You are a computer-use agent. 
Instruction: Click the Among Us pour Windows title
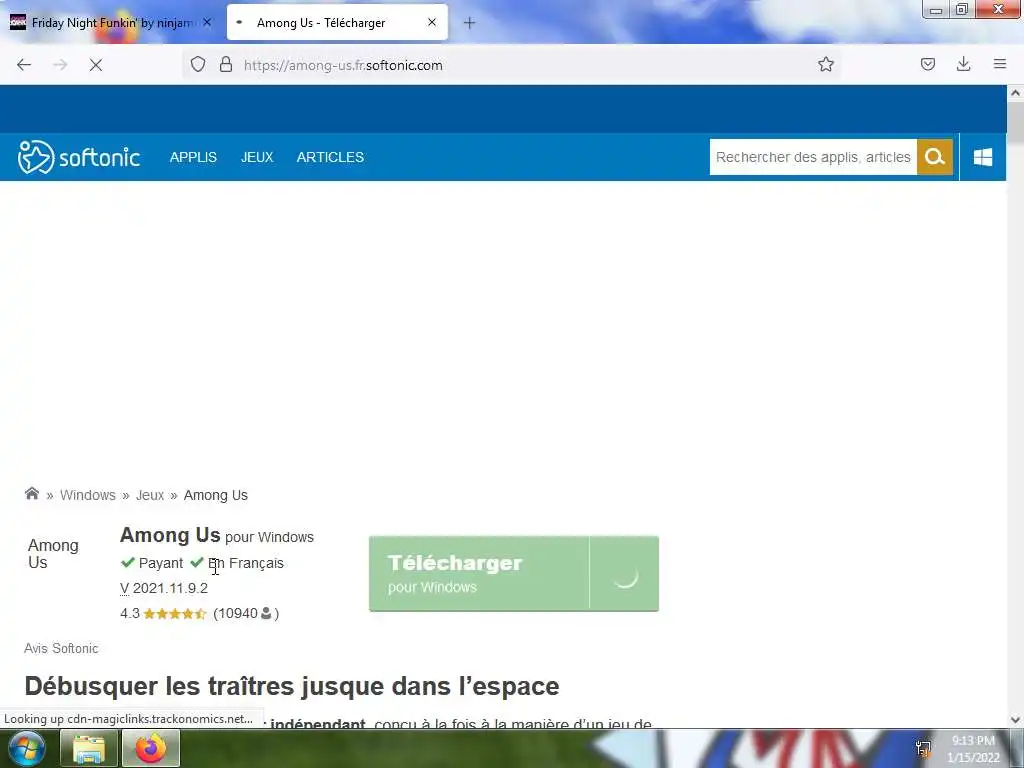coord(217,536)
